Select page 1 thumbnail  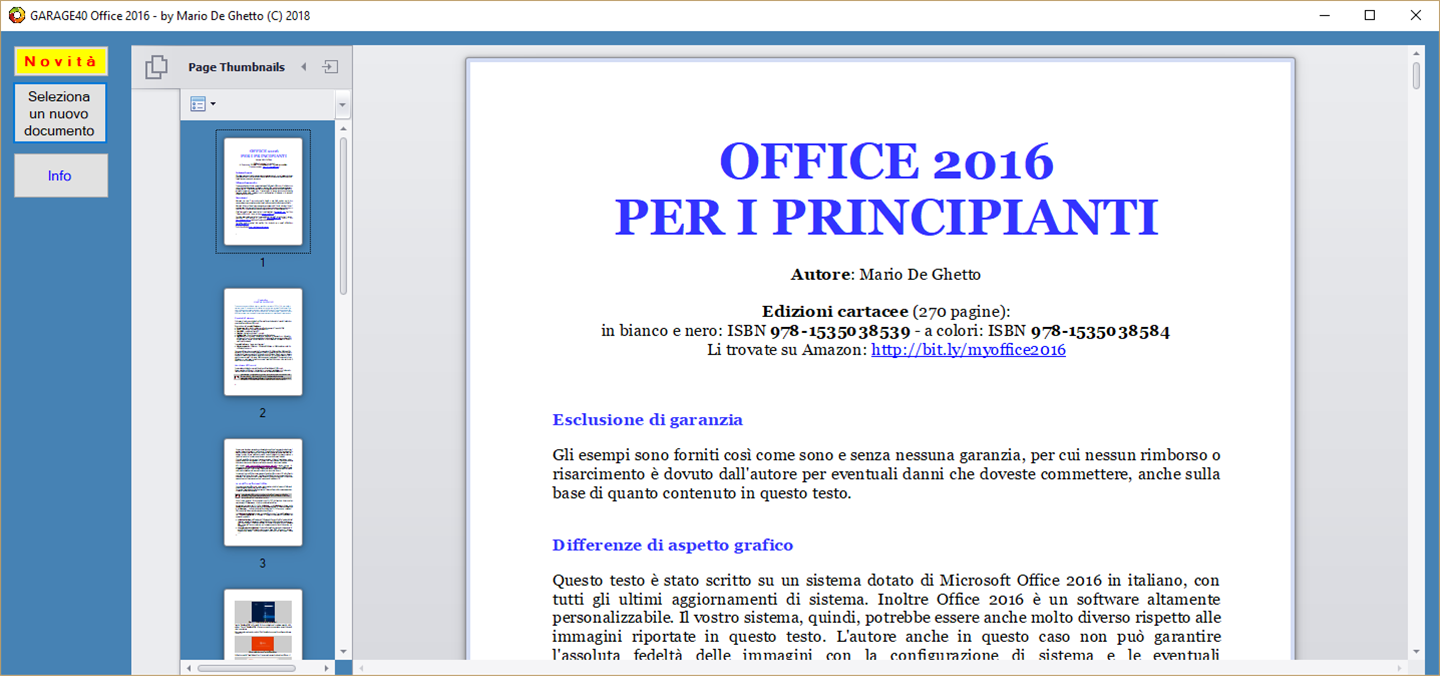click(263, 191)
